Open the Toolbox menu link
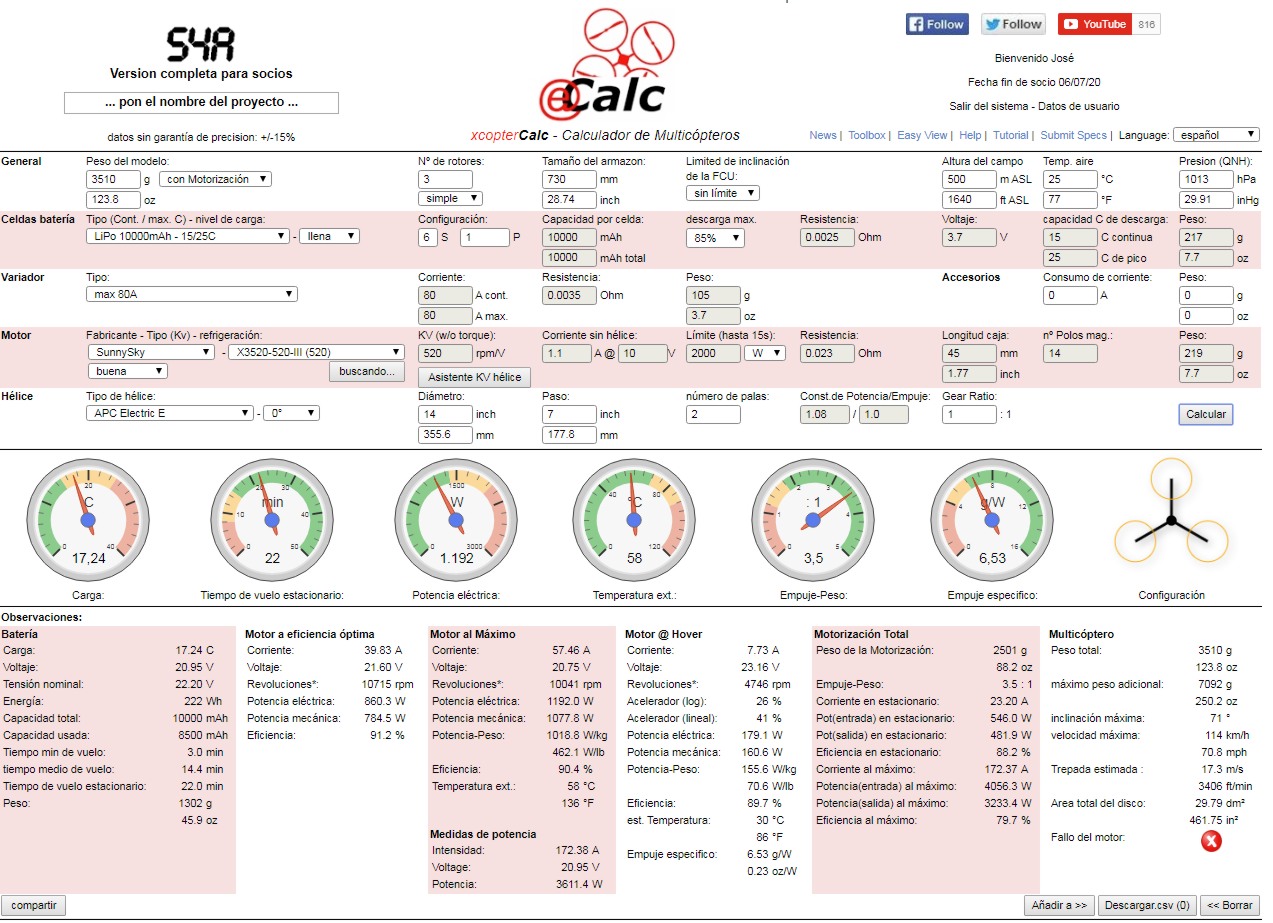The width and height of the screenshot is (1273, 923). coord(867,135)
